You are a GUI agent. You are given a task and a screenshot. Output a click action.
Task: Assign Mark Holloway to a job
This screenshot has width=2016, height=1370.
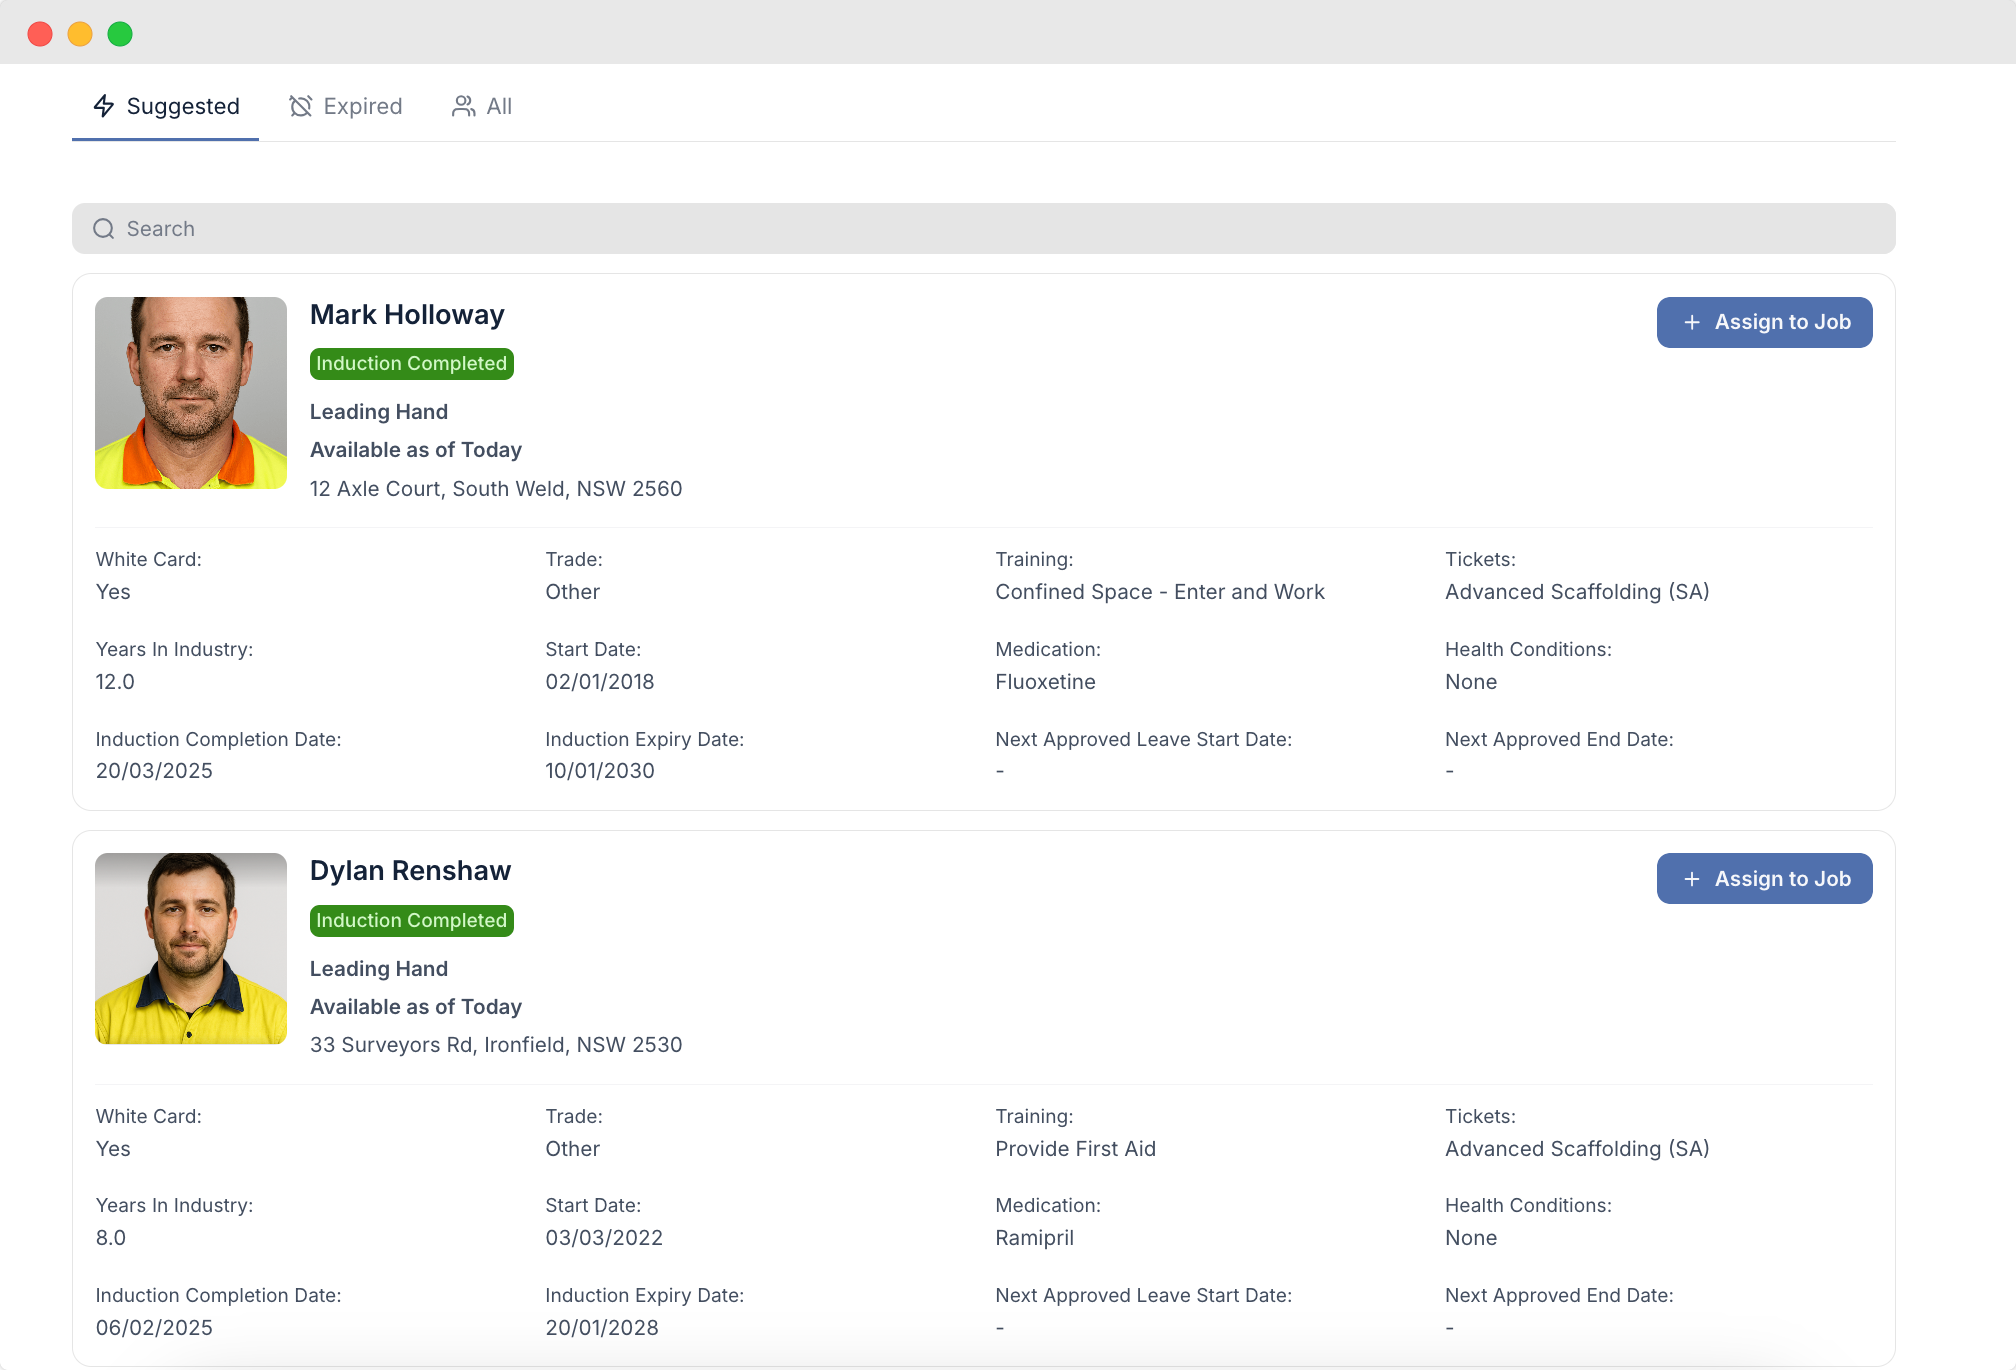pos(1764,322)
